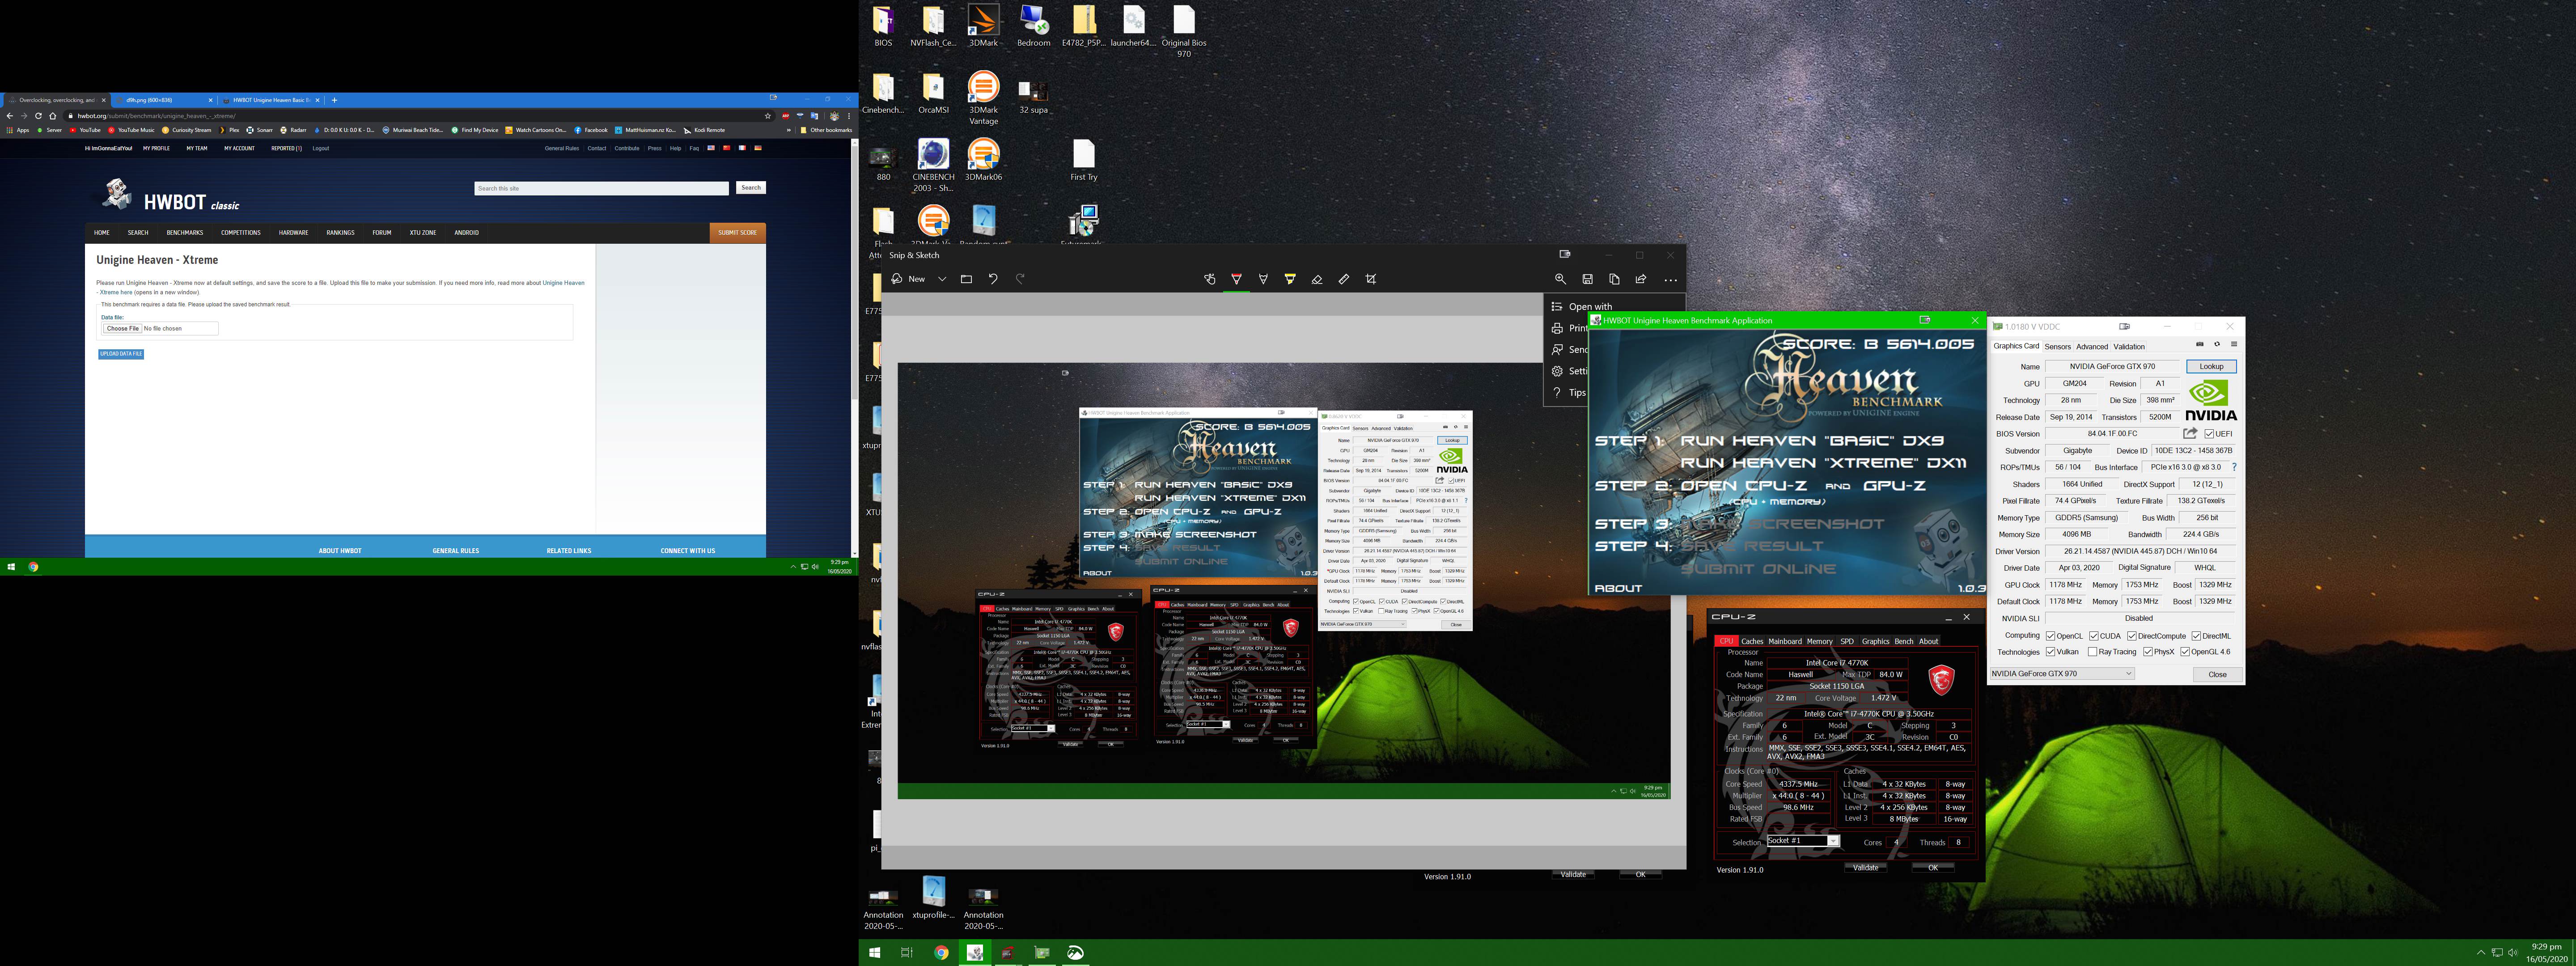Toggle the DirectML checkbox in GPU-Z

[2196, 636]
